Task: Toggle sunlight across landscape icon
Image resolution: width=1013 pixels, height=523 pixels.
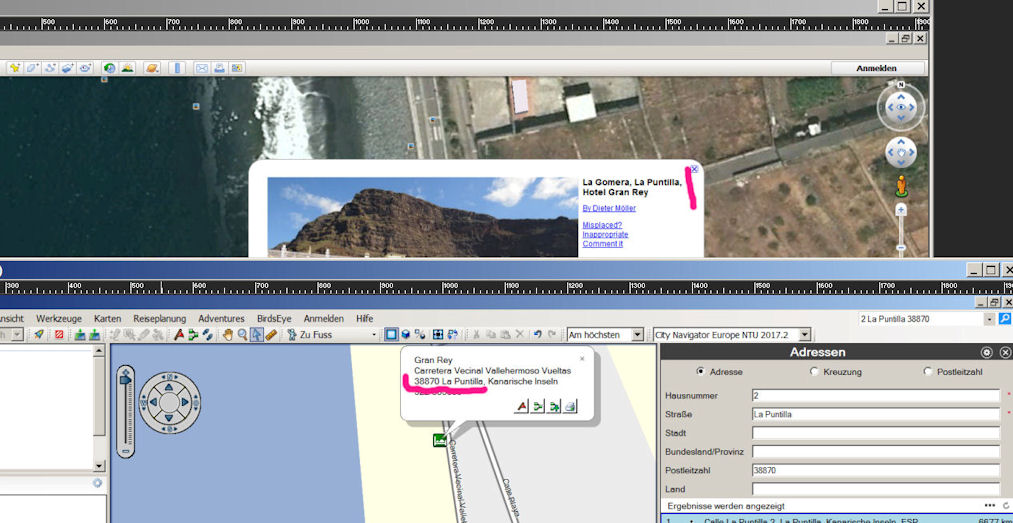Action: click(x=127, y=68)
